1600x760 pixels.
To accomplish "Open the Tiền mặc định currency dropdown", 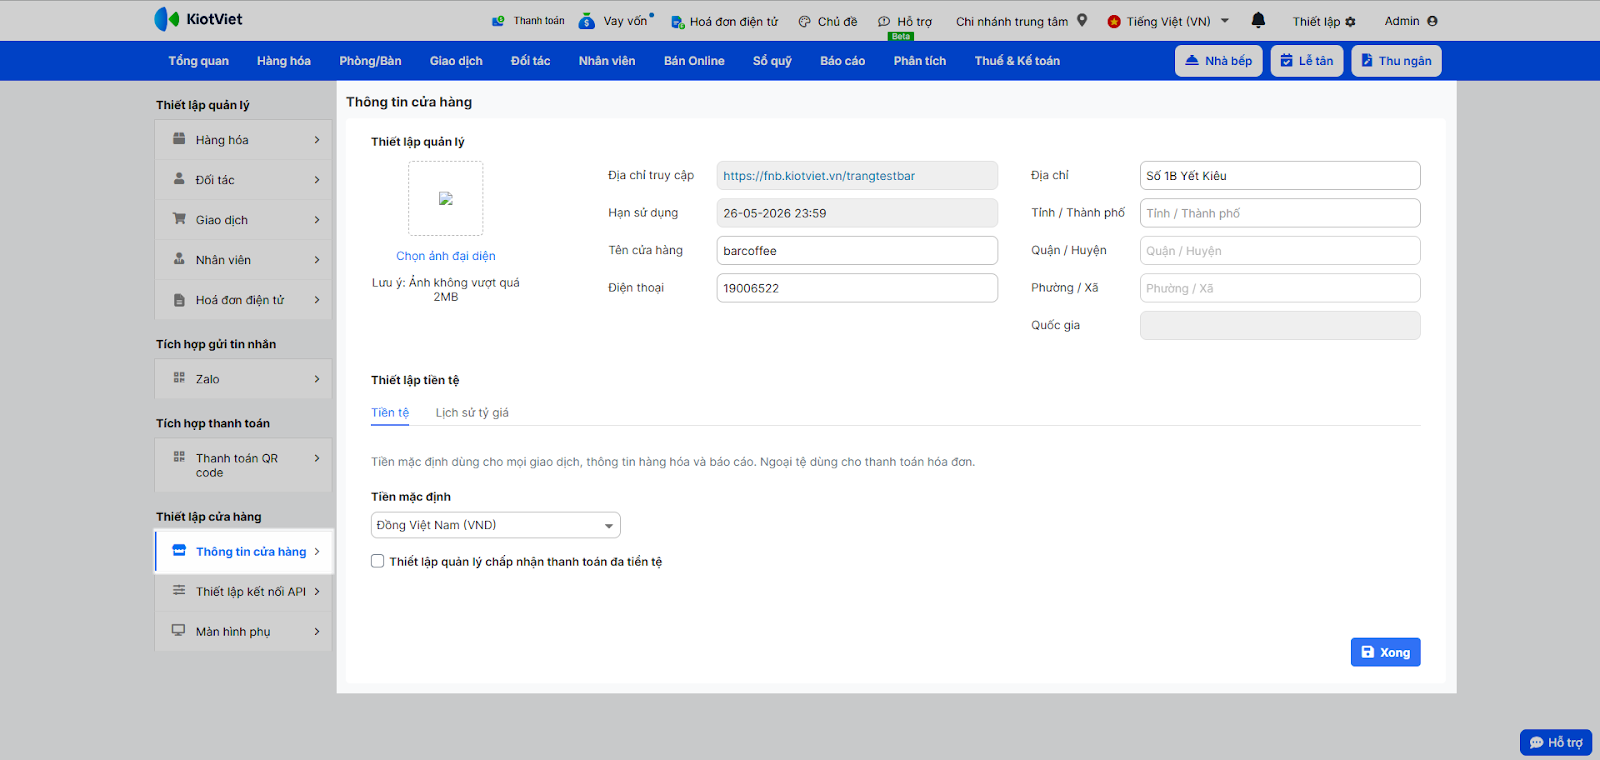I will (x=495, y=525).
